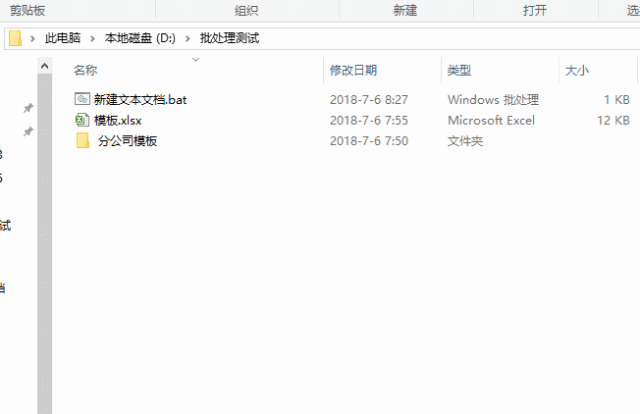Click the 组织 ribbon group label

point(247,10)
